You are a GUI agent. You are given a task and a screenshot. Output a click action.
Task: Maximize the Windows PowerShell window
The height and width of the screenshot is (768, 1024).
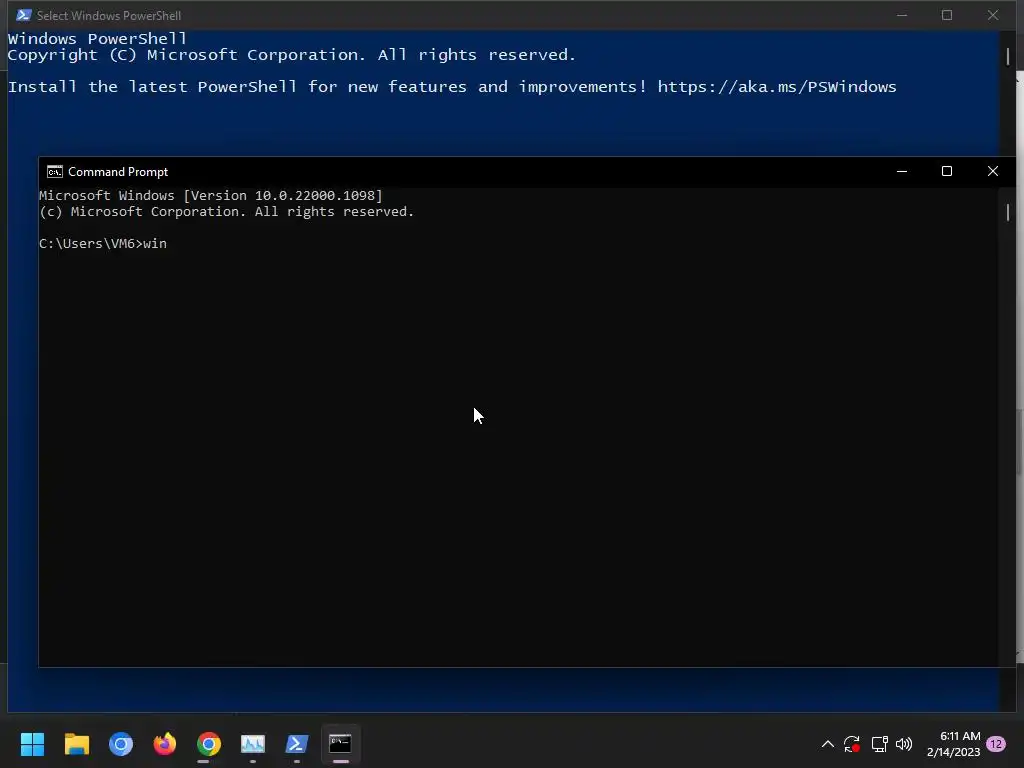[947, 15]
